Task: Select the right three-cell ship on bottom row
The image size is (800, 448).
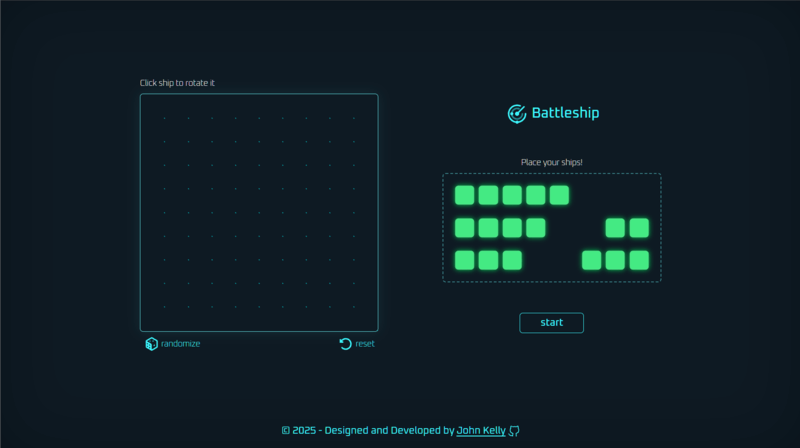Action: pyautogui.click(x=615, y=260)
